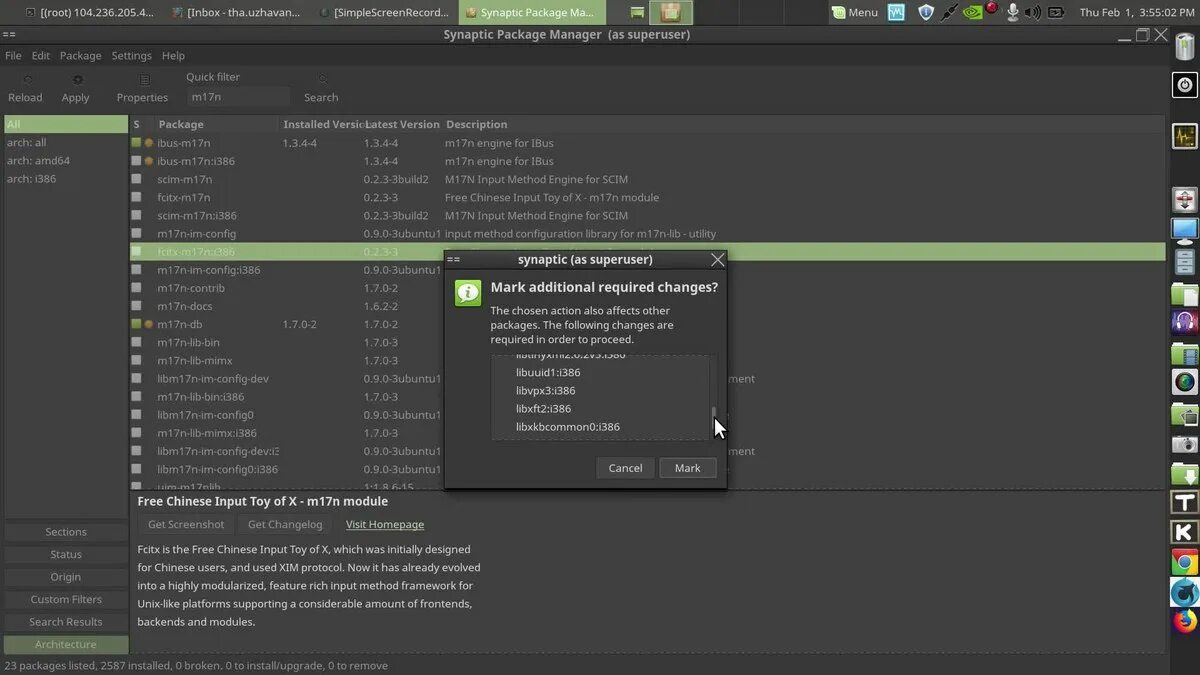
Task: Toggle status box for scim-m17n
Action: tap(136, 179)
